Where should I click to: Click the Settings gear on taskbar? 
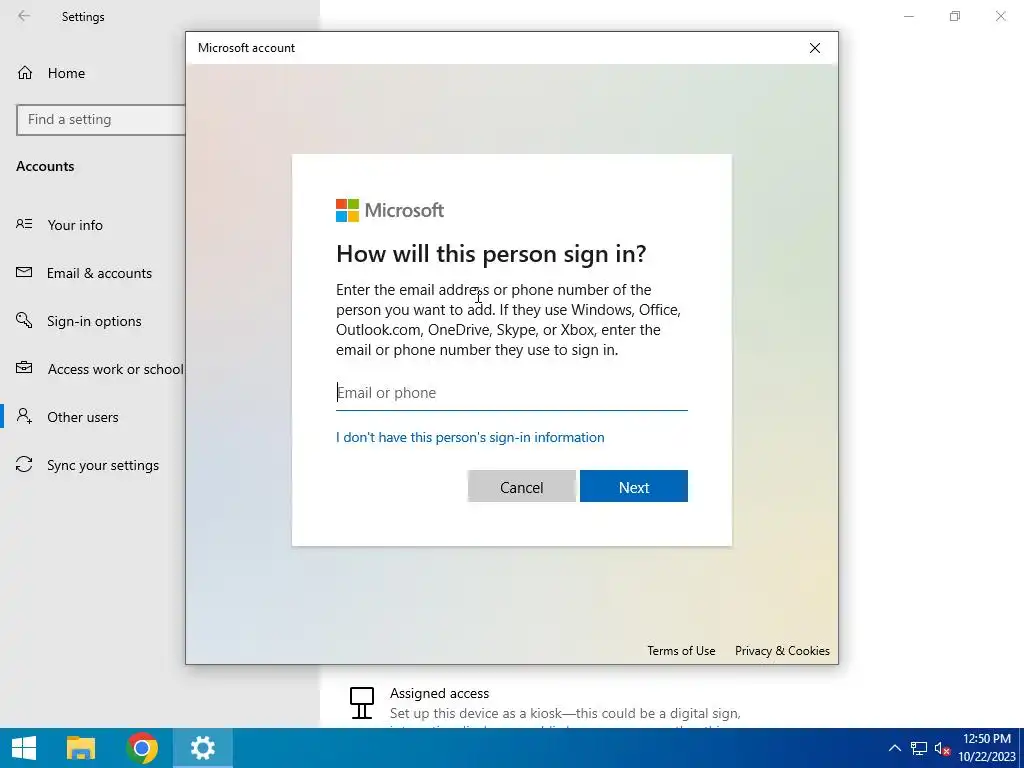pos(202,748)
